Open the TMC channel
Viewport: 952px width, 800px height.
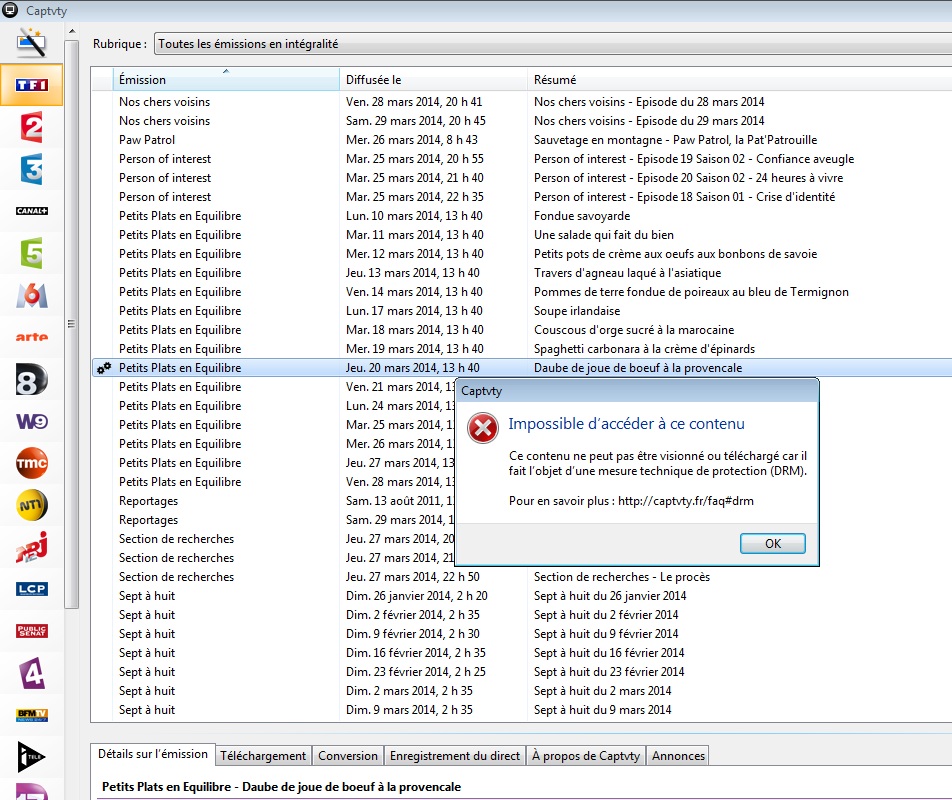coord(32,463)
